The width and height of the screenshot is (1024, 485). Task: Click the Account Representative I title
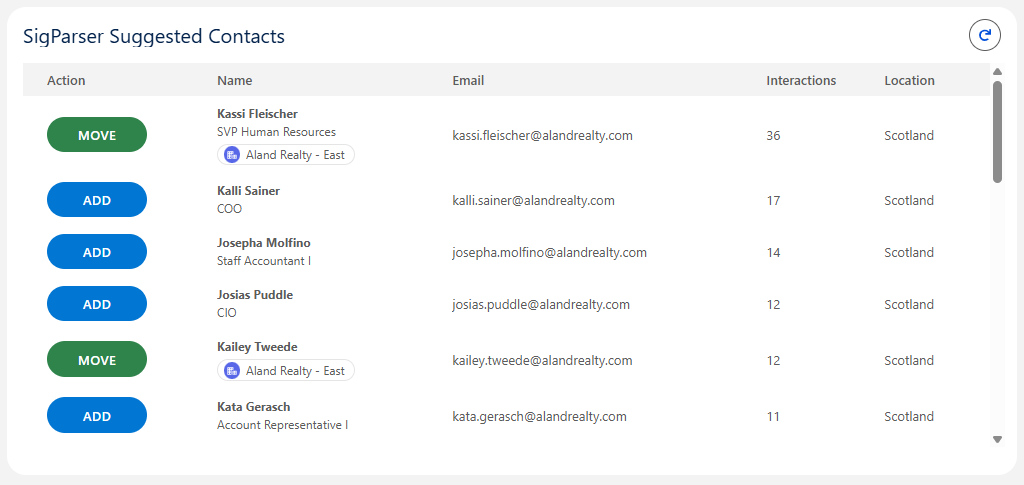pyautogui.click(x=282, y=425)
